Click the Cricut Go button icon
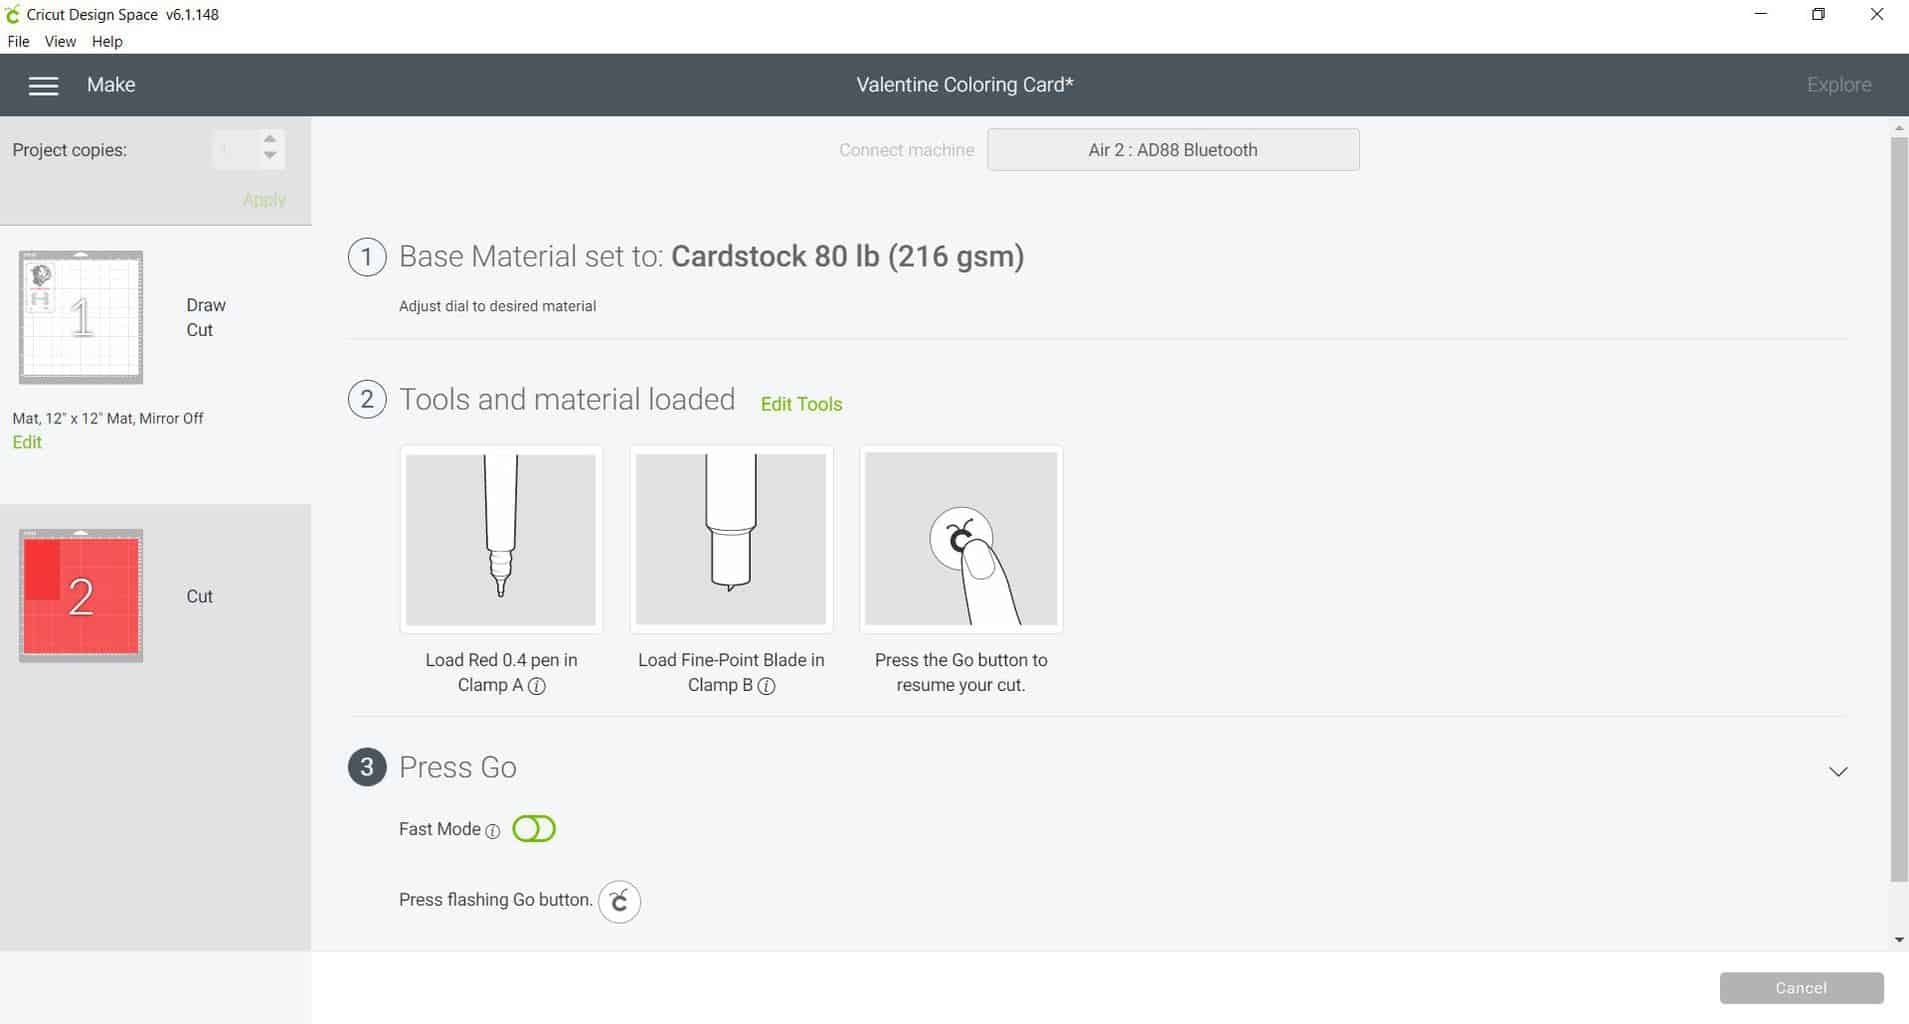1909x1024 pixels. point(619,901)
